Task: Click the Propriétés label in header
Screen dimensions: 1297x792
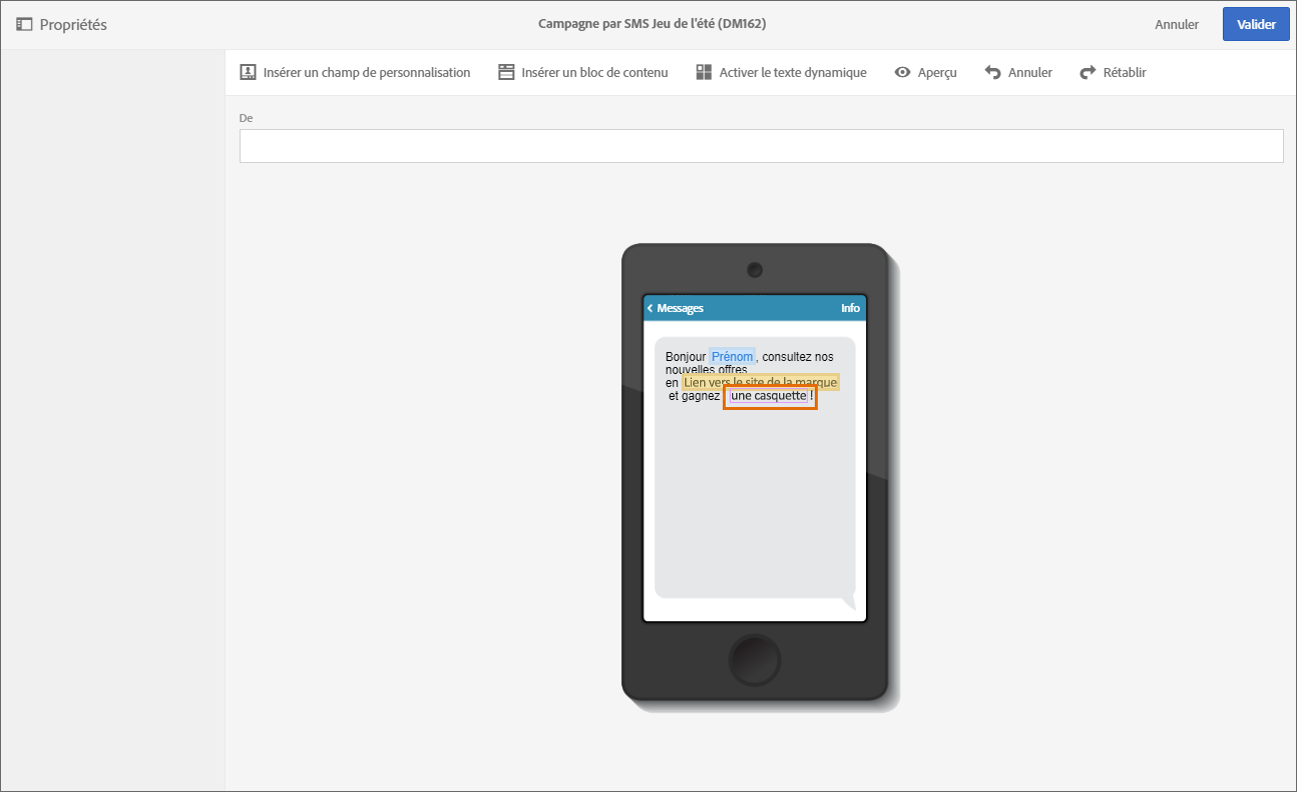Action: click(73, 24)
